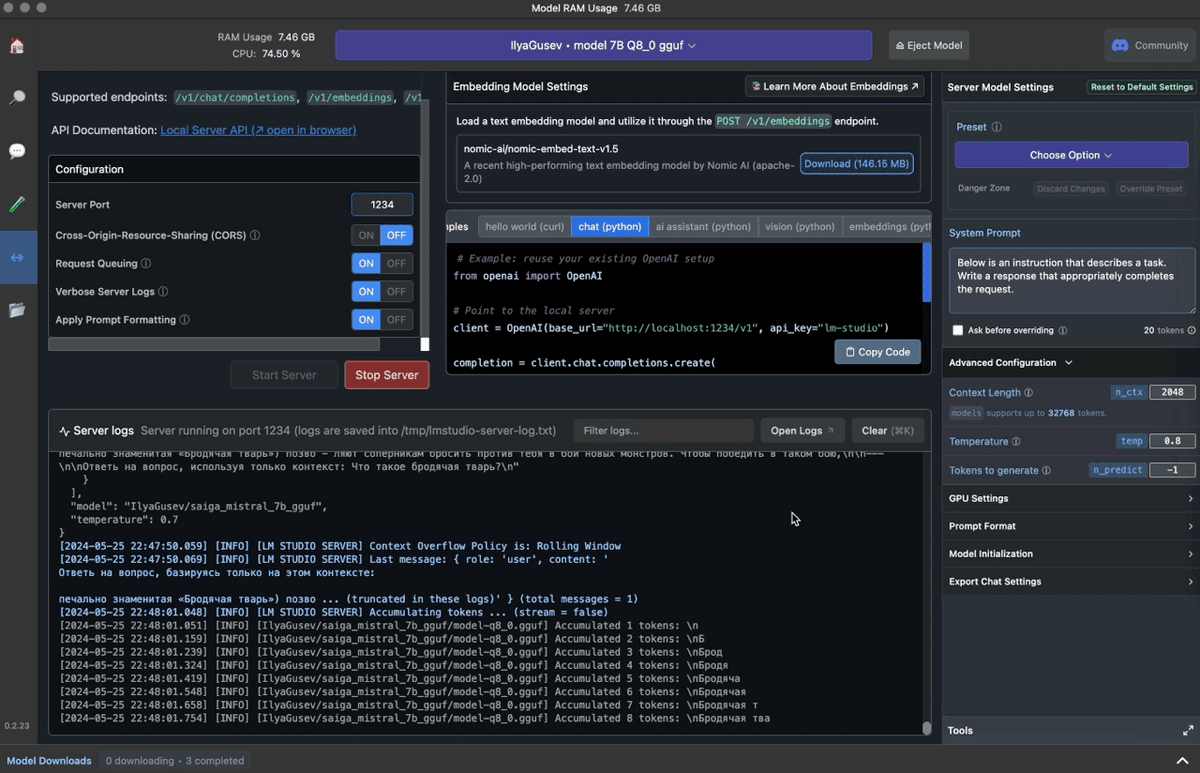Viewport: 1200px width, 773px height.
Task: Open the Search magnifier sidebar icon
Action: click(17, 98)
